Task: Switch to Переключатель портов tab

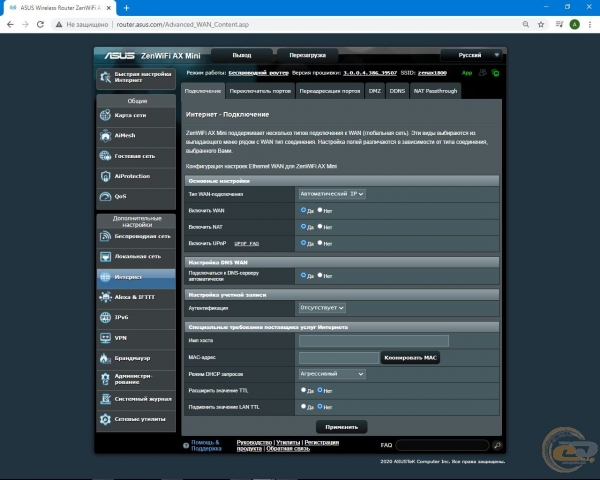Action: [x=260, y=91]
